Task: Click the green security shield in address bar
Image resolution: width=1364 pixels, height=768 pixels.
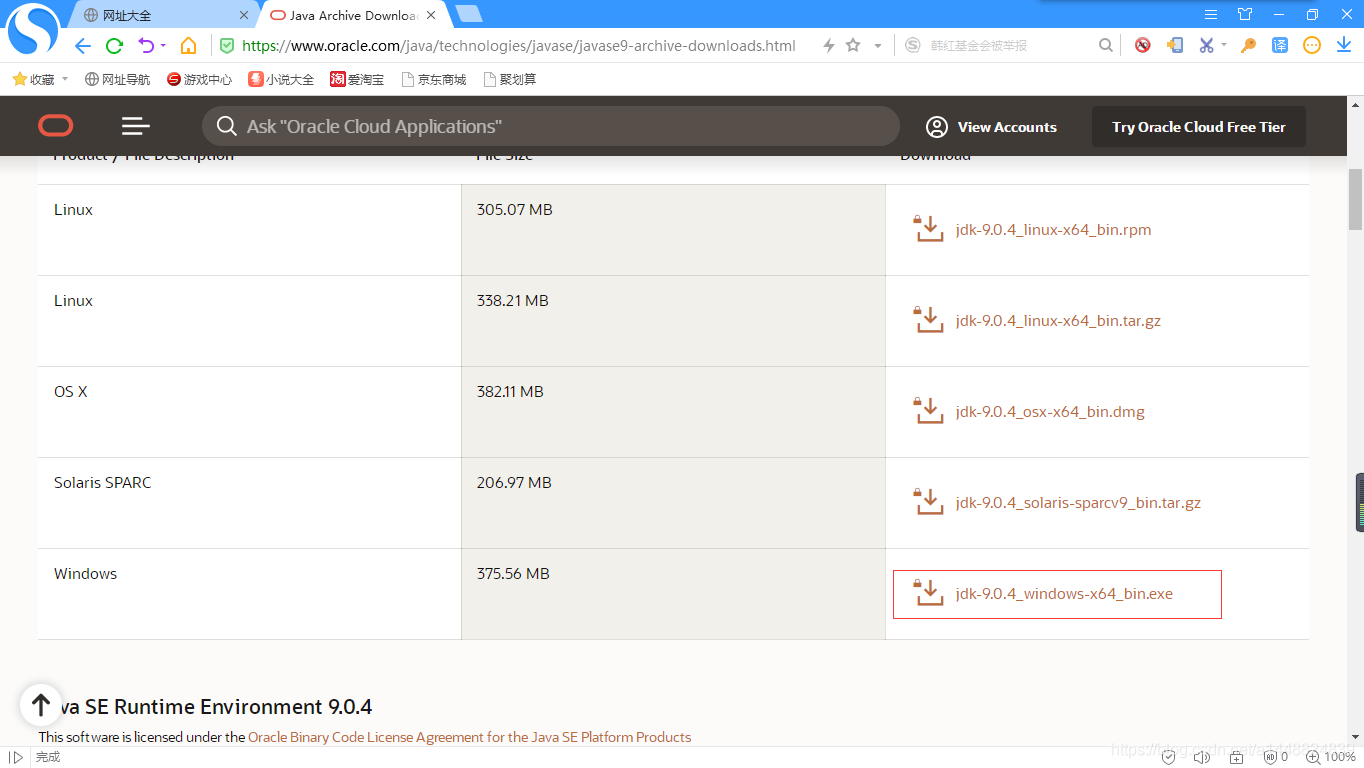Action: pos(227,46)
